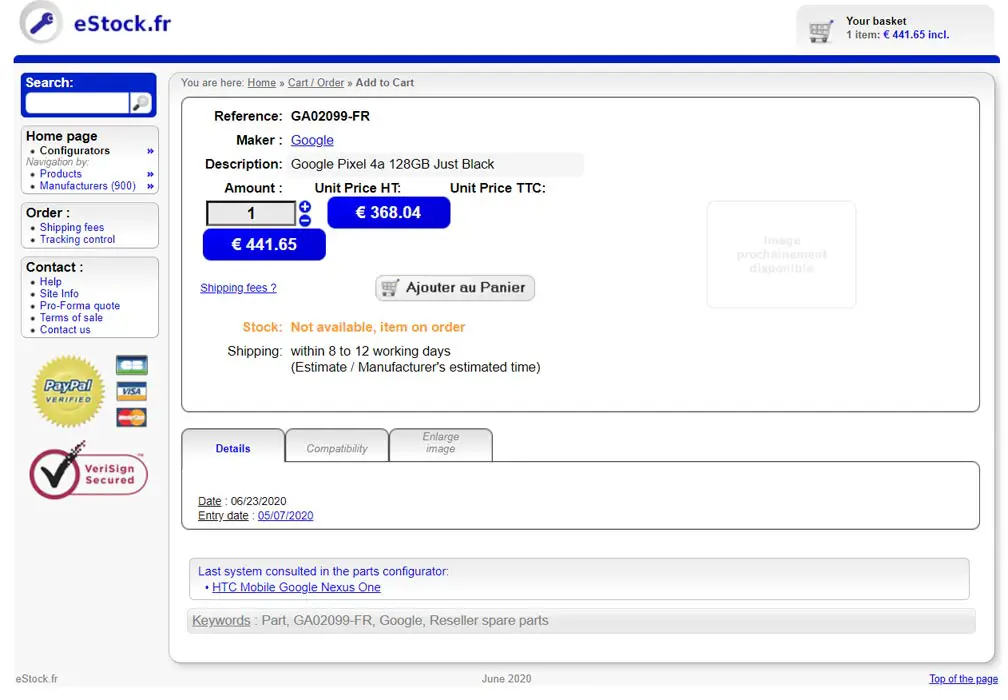Open Terms of sale link
Screen dimensions: 1008x700
click(71, 318)
